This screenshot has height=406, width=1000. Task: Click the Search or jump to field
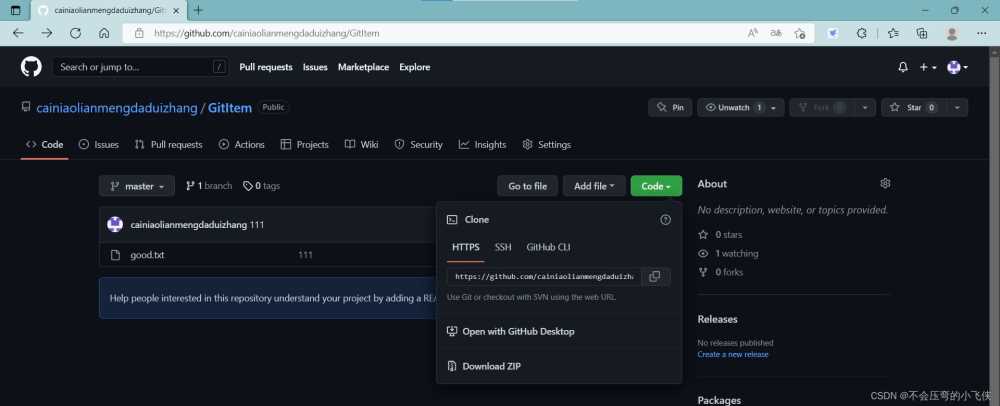[x=140, y=67]
